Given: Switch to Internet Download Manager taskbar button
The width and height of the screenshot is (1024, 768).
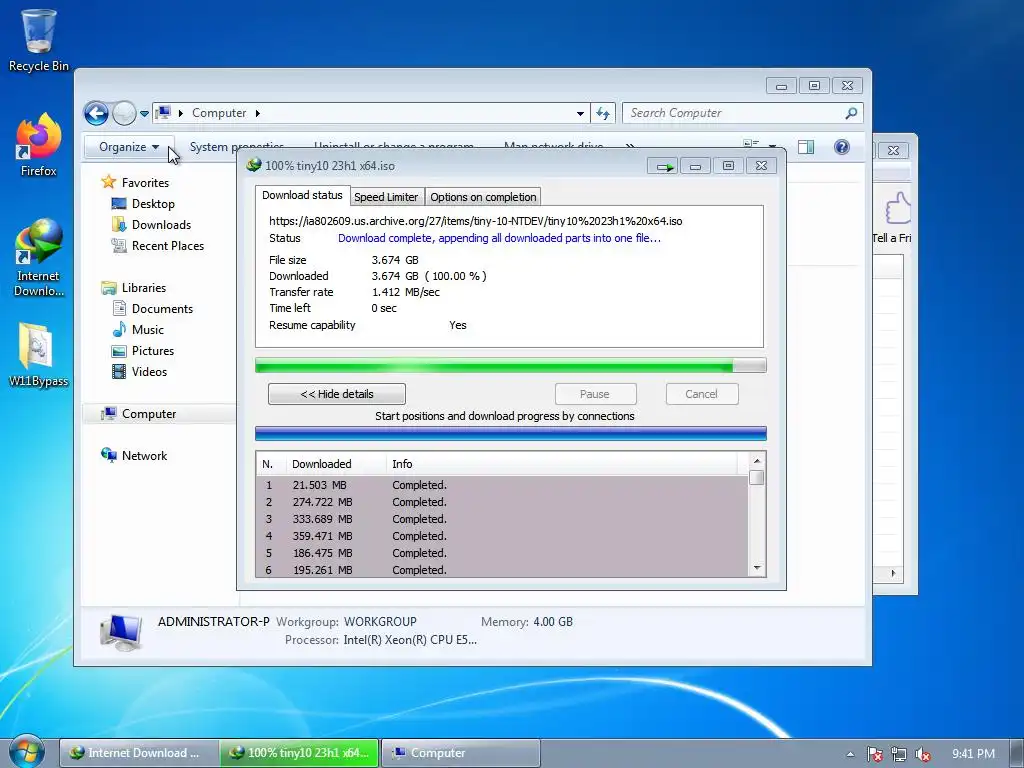Looking at the screenshot, I should (139, 753).
